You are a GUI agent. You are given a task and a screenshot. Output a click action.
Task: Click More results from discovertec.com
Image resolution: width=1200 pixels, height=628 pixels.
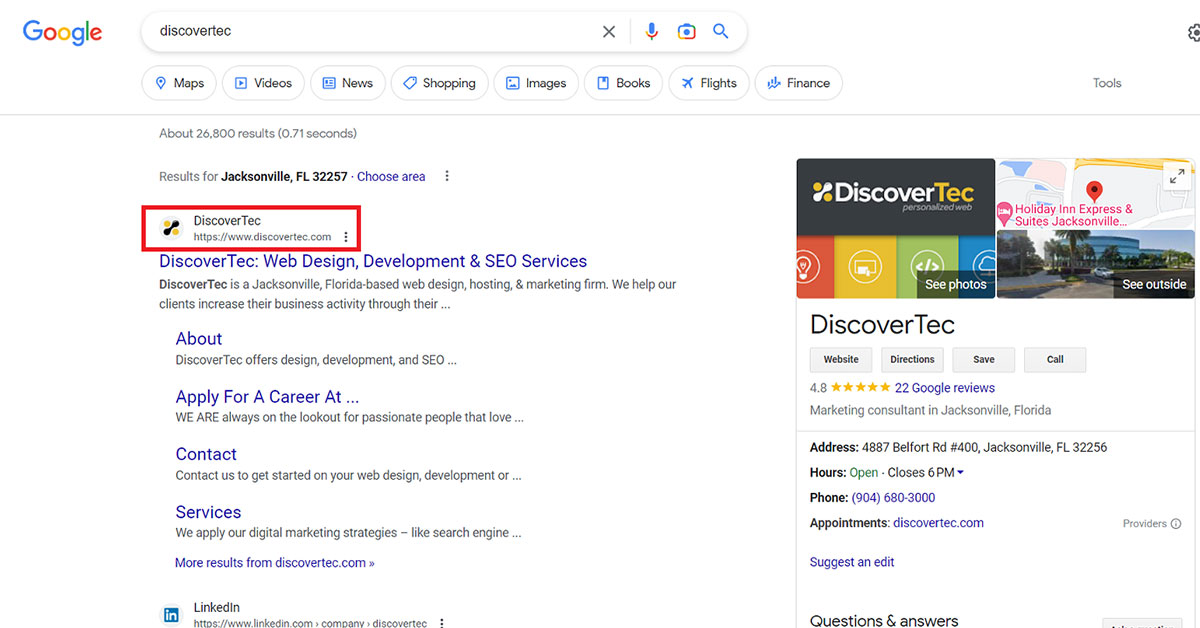(275, 563)
